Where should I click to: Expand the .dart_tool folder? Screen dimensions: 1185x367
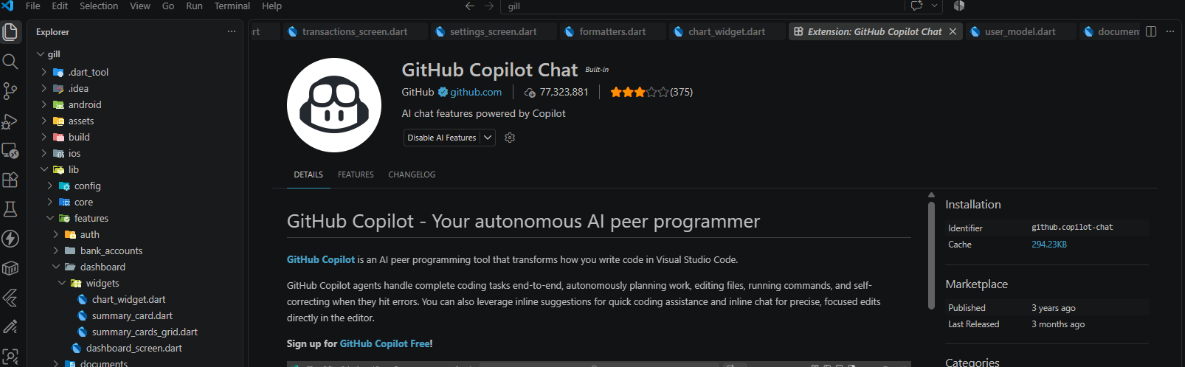pyautogui.click(x=45, y=72)
